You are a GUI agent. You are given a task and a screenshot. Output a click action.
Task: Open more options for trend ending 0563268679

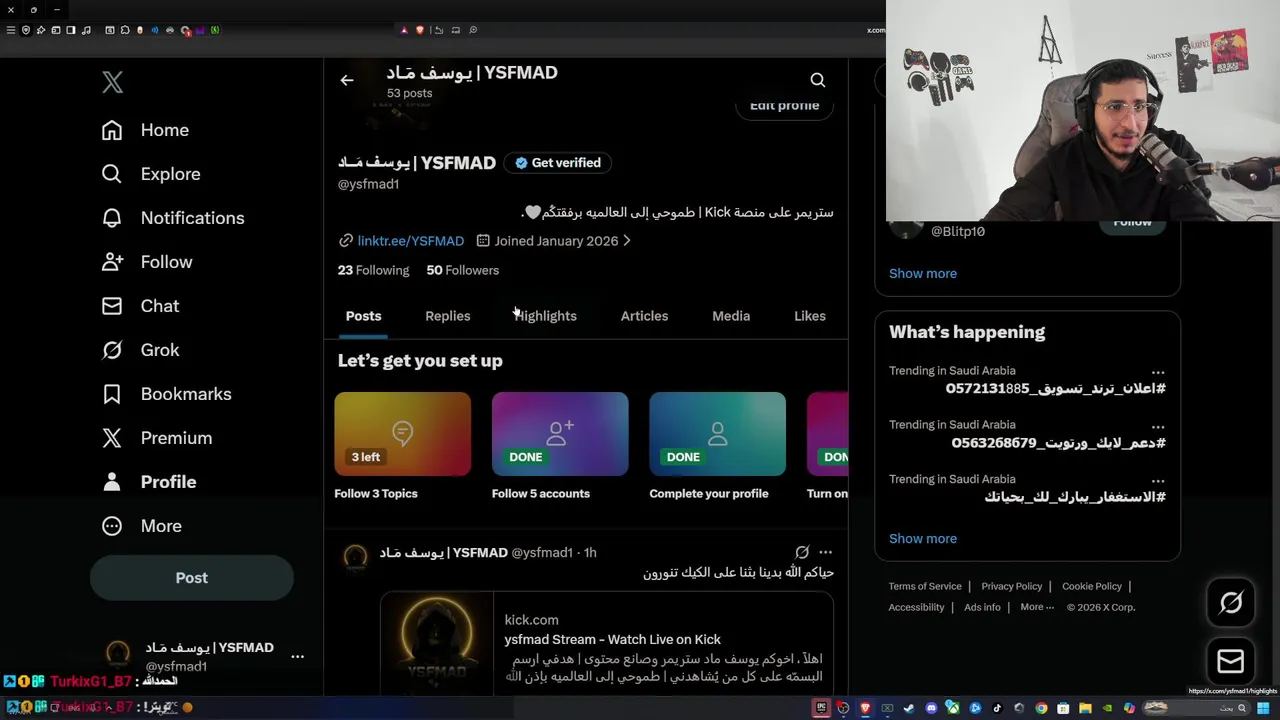[1158, 425]
